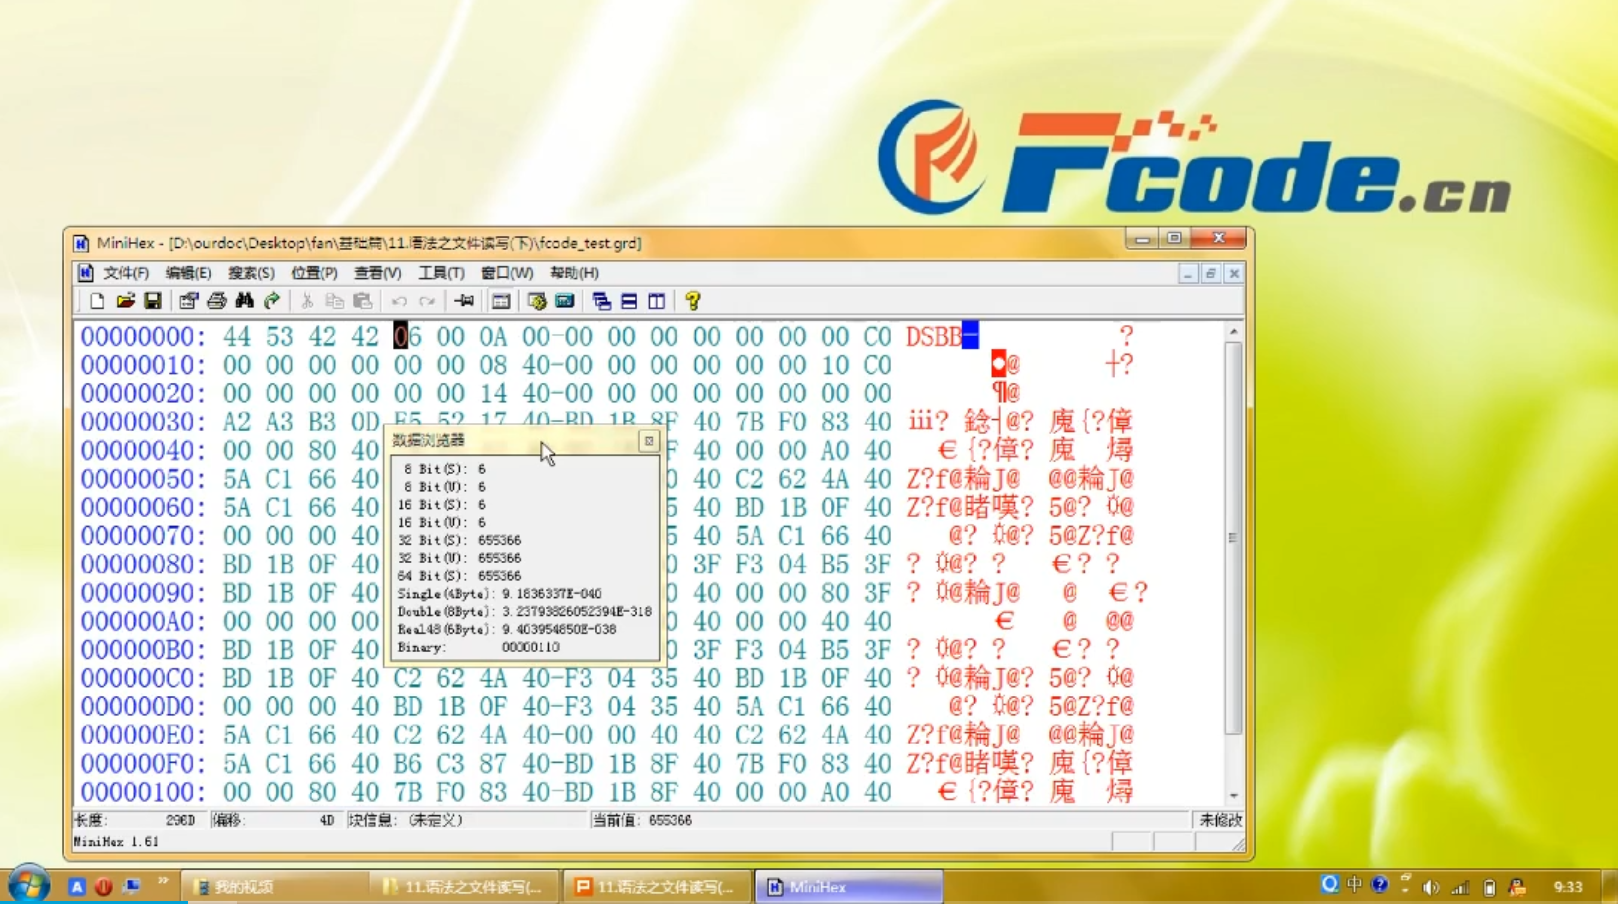
Task: Open a file using the folder toolbar icon
Action: [x=125, y=301]
